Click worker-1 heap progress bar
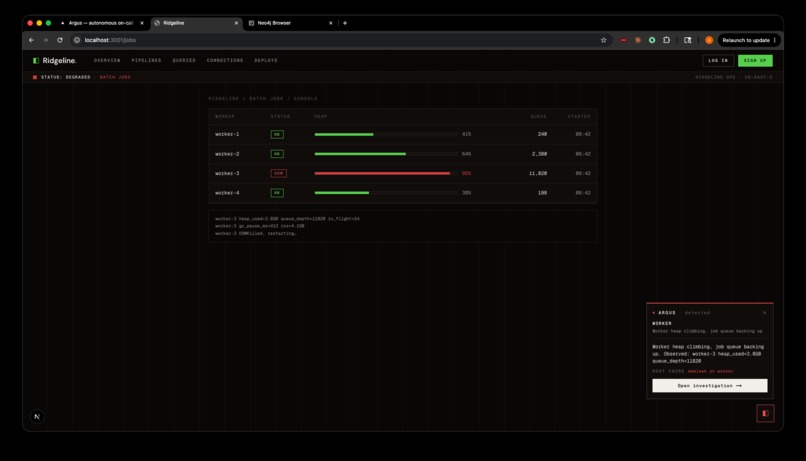This screenshot has width=806, height=461. [x=386, y=134]
